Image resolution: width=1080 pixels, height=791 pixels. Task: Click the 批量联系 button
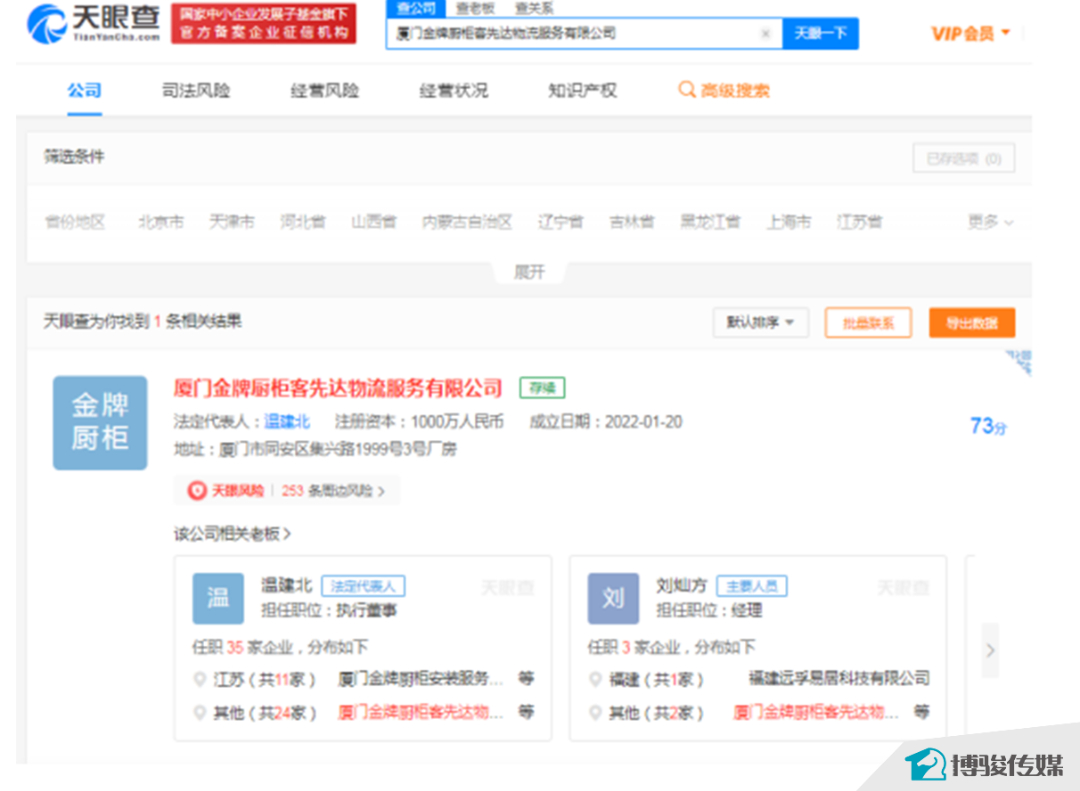tap(868, 322)
